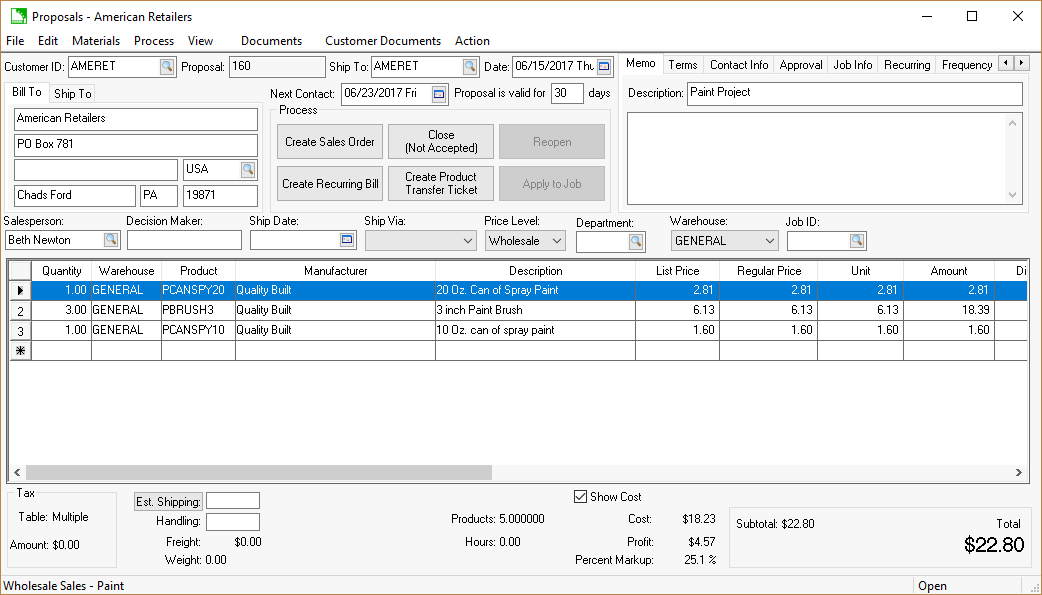This screenshot has width=1042, height=595.
Task: Switch to the Terms tab
Action: [683, 64]
